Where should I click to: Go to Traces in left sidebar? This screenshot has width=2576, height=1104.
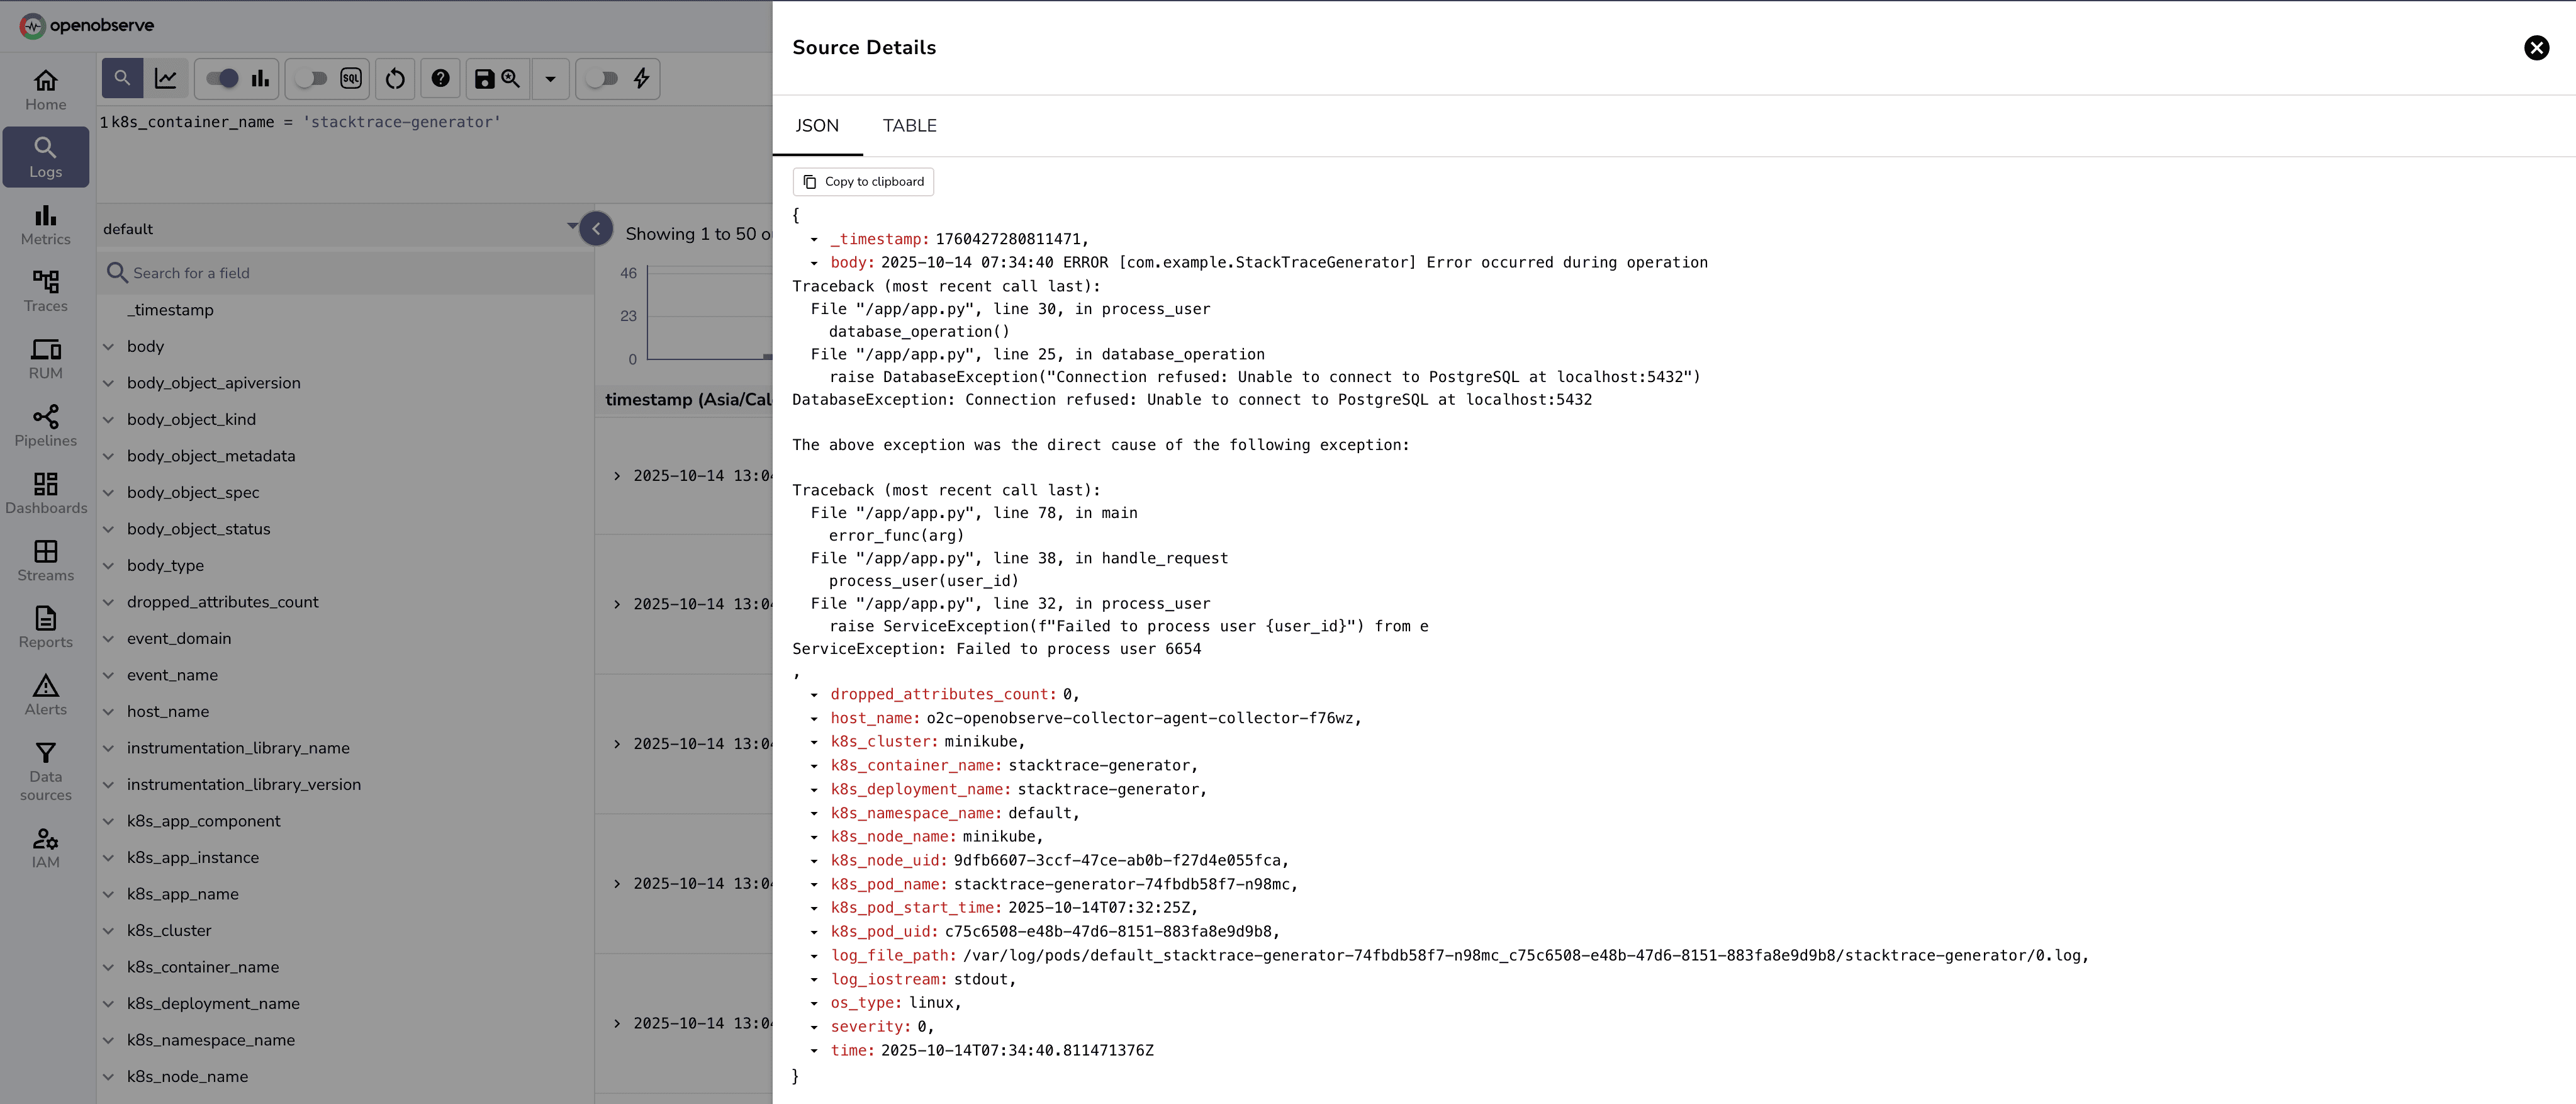(x=45, y=291)
